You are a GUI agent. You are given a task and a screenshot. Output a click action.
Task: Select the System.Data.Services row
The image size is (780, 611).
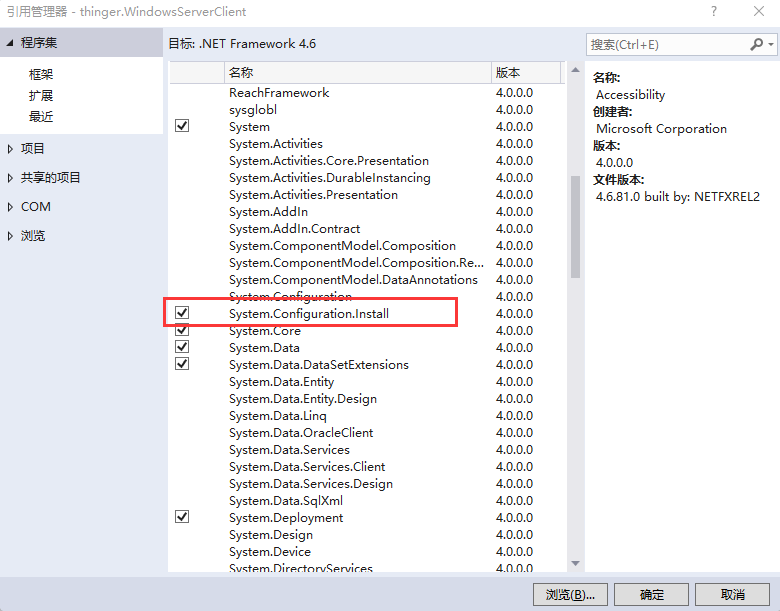click(x=367, y=449)
